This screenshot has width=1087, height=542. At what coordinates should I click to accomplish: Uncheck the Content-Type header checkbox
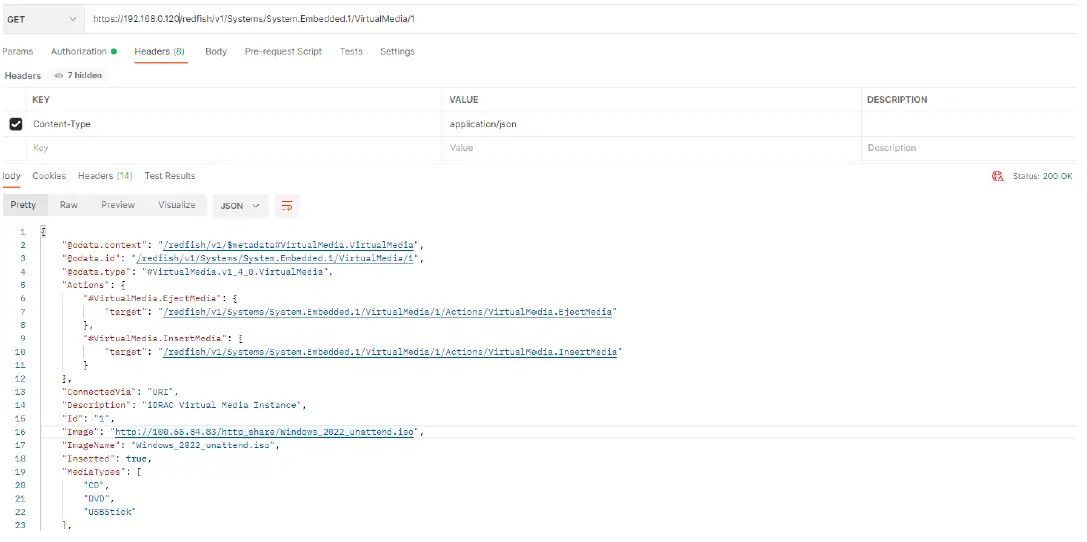click(16, 125)
